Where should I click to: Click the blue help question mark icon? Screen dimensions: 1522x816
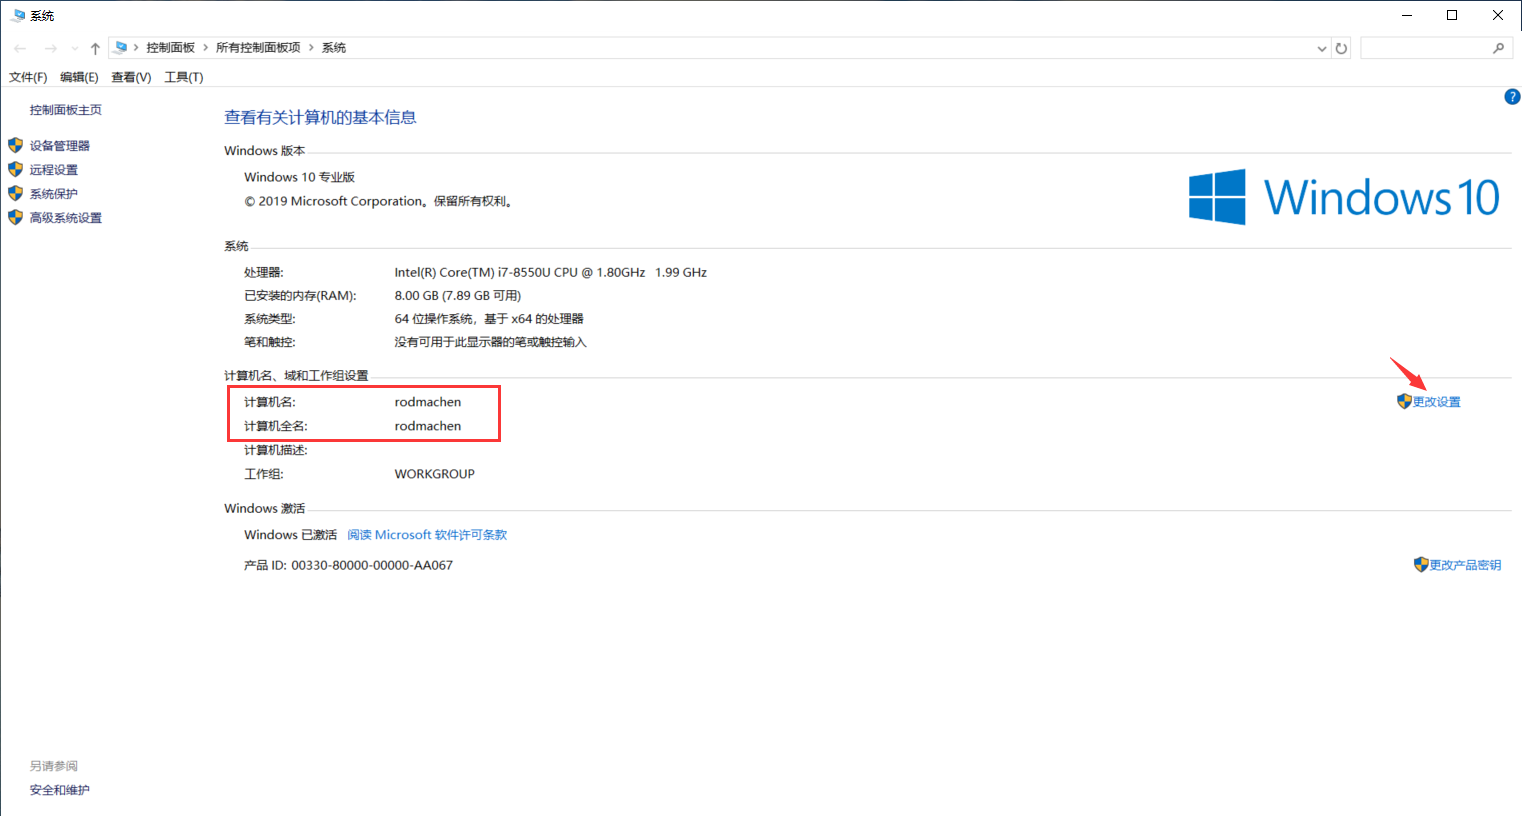[x=1512, y=97]
